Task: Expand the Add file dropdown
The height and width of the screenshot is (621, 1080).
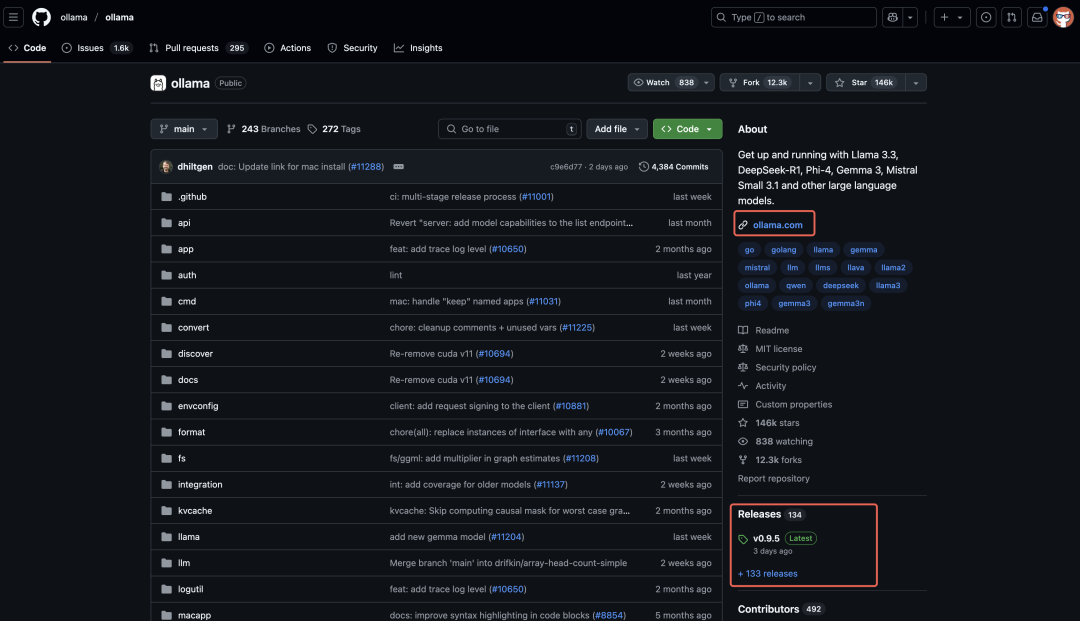Action: click(x=616, y=129)
